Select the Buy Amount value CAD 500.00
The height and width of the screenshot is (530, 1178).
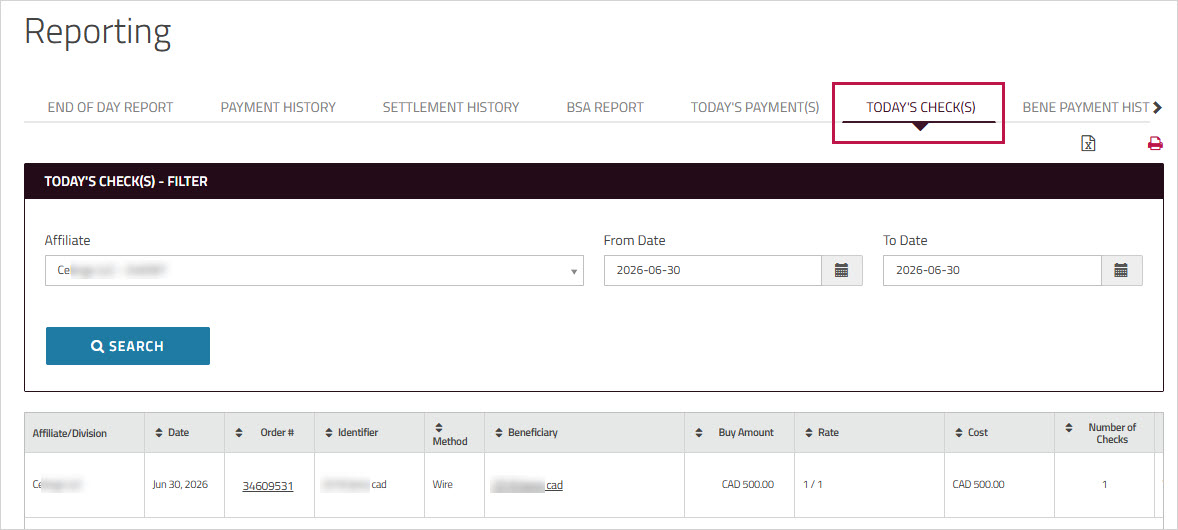748,485
